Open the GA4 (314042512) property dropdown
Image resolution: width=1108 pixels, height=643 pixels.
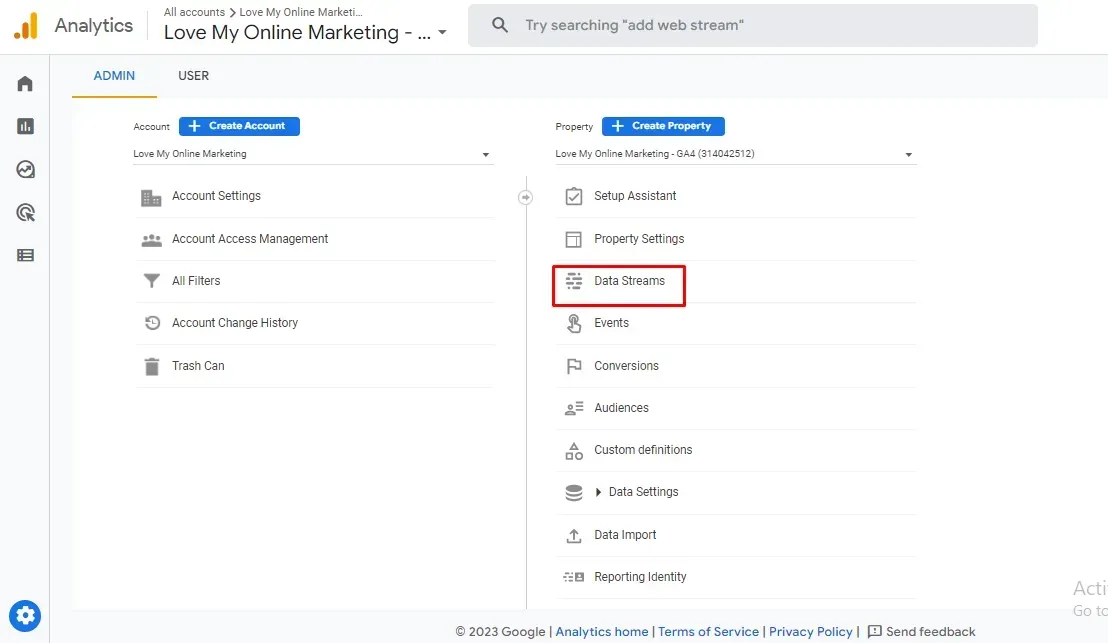[735, 154]
